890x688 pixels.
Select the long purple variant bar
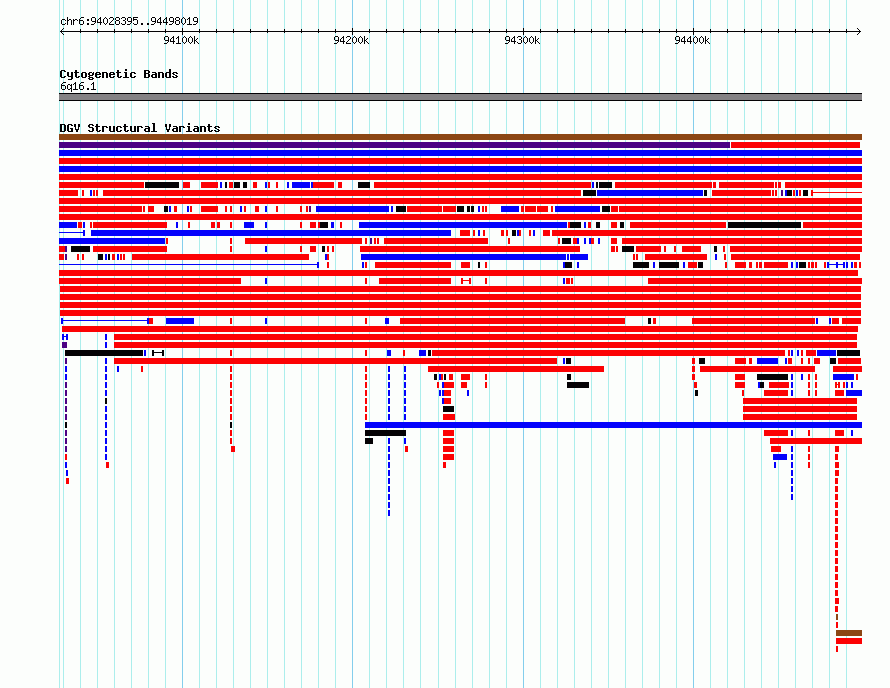pos(394,145)
